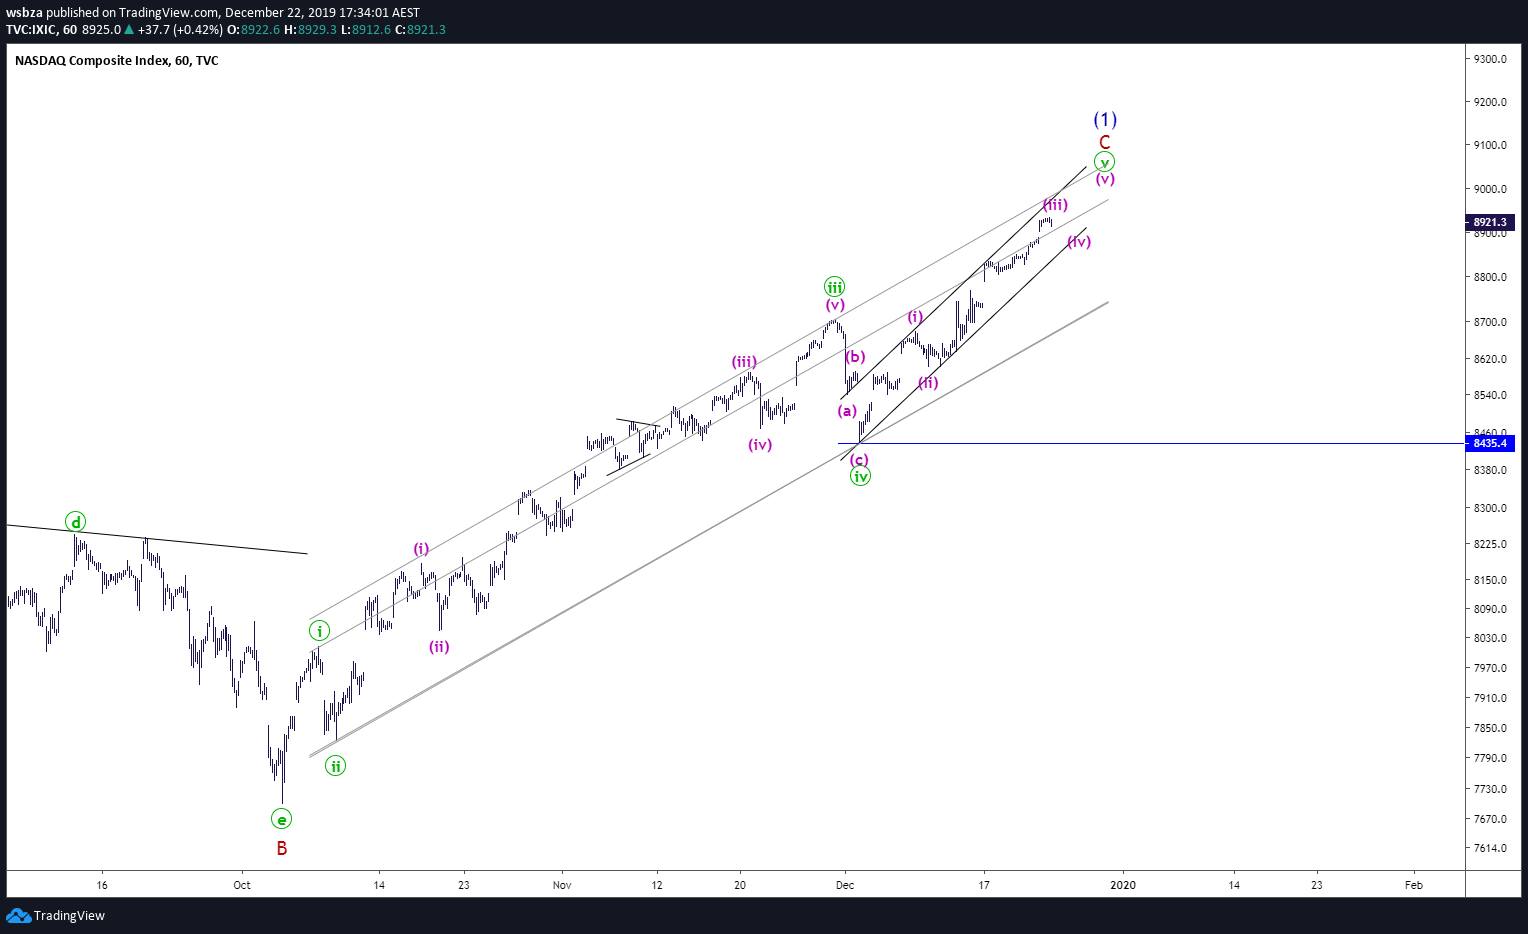Image resolution: width=1528 pixels, height=934 pixels.
Task: Click the green circled v label
Action: [1105, 162]
